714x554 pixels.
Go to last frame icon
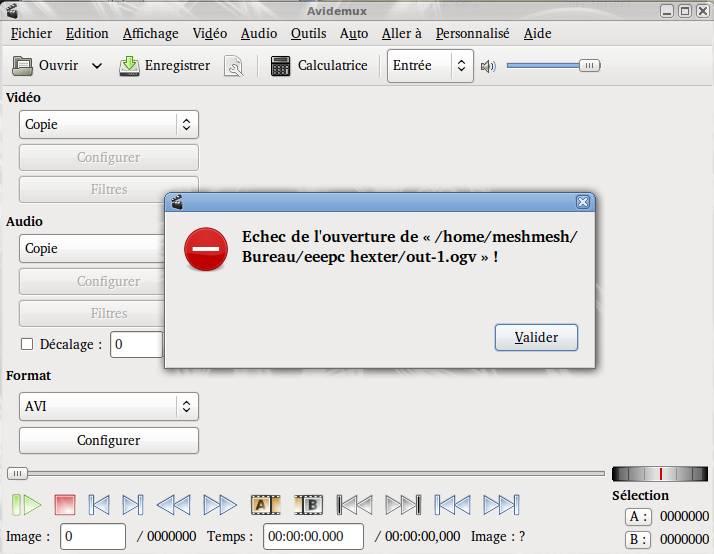coord(501,505)
